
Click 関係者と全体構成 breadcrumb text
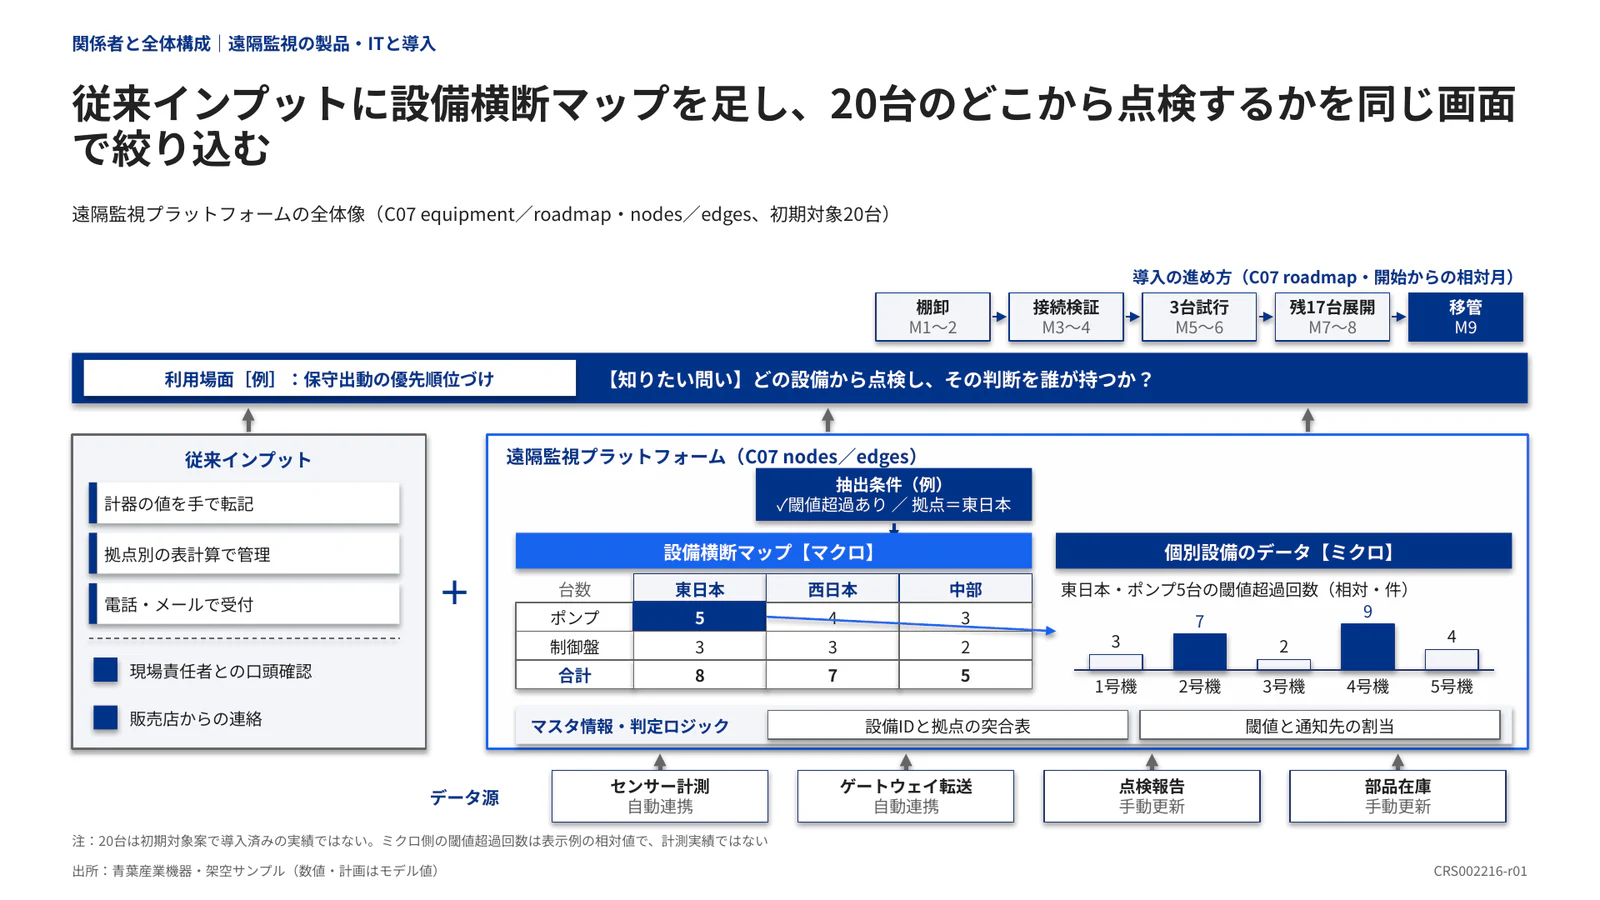click(141, 43)
